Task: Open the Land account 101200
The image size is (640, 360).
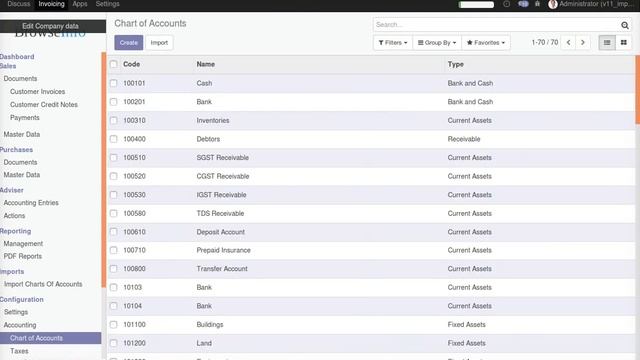Action: (x=371, y=343)
